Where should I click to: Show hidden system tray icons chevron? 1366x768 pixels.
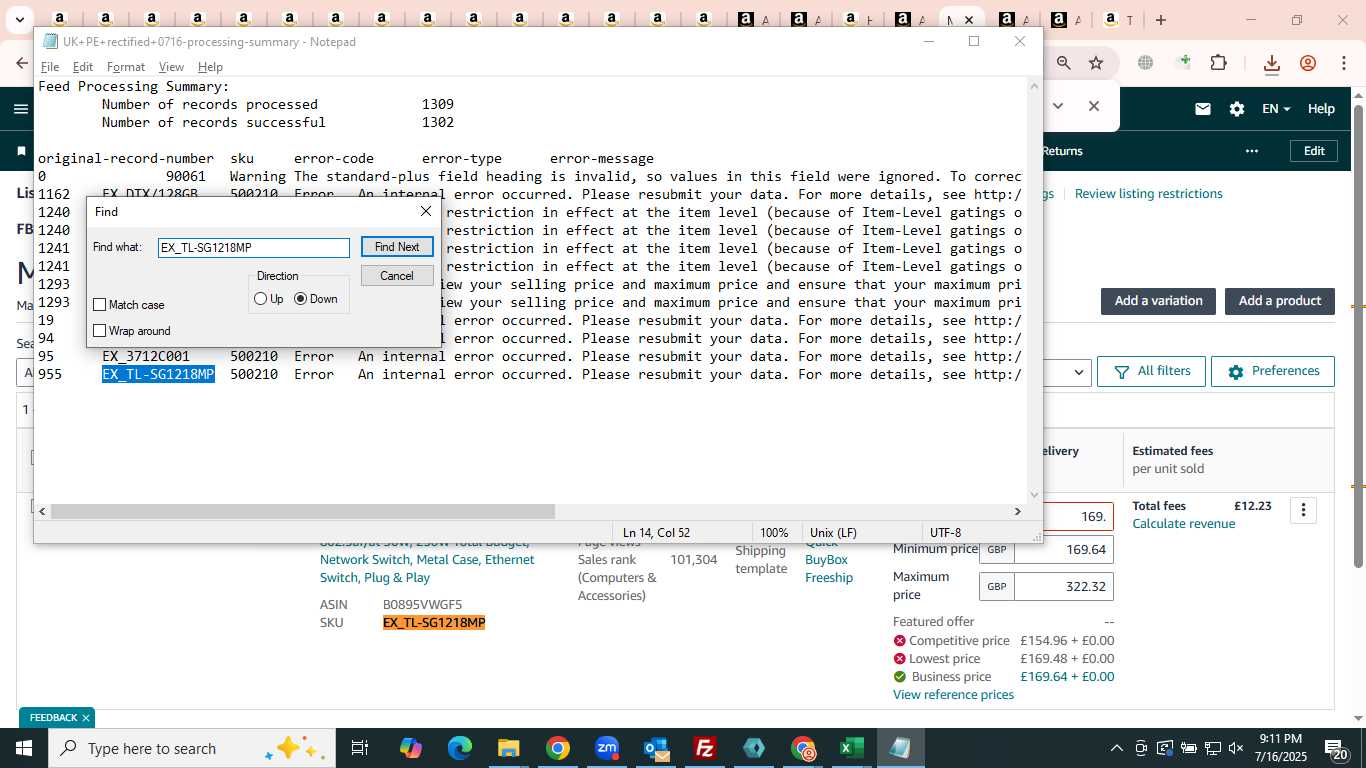pos(1117,748)
